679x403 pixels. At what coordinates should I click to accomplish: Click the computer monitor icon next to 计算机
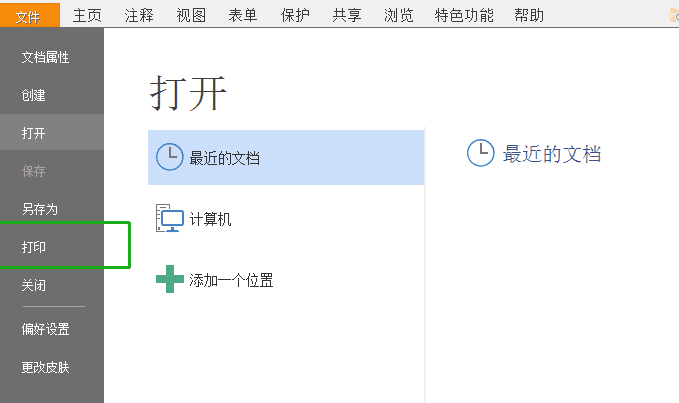(170, 218)
